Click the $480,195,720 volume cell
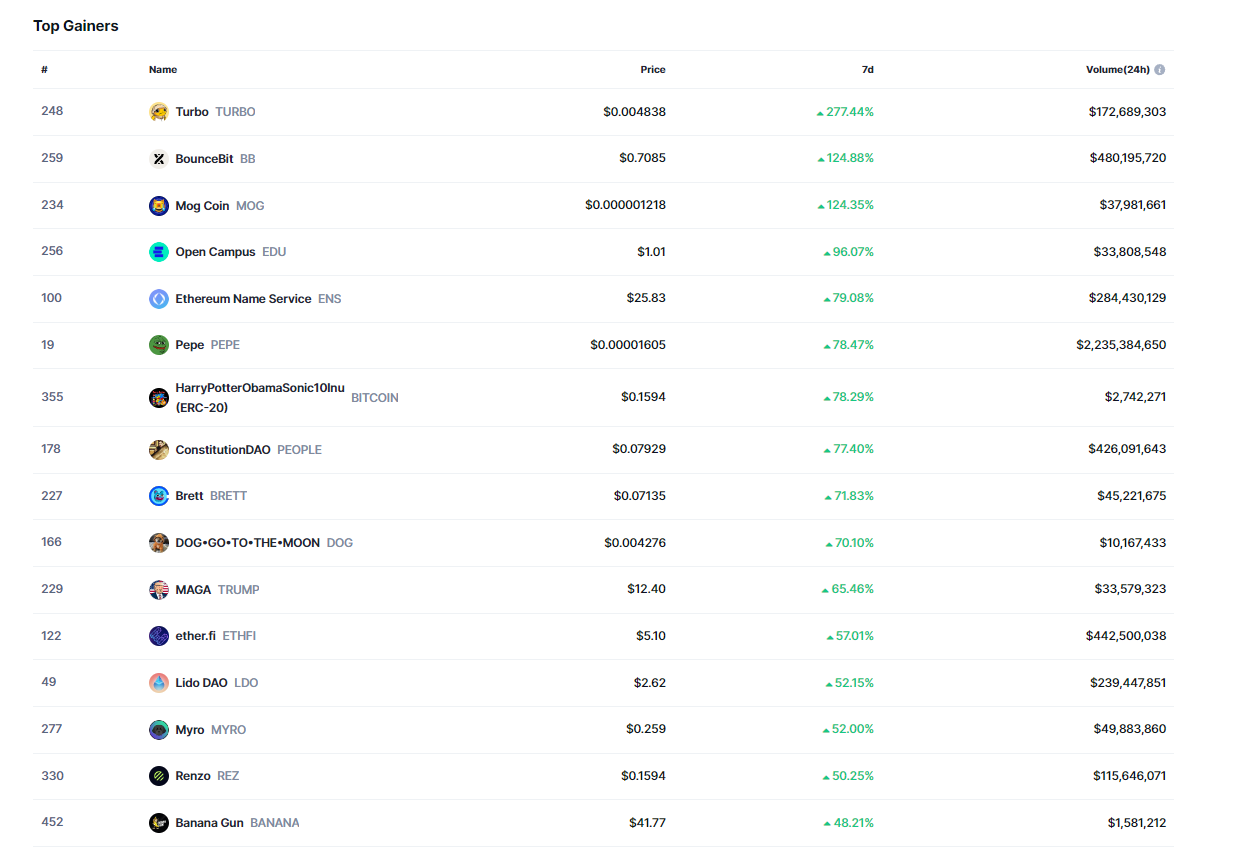Viewport: 1246px width, 848px height. click(1127, 159)
